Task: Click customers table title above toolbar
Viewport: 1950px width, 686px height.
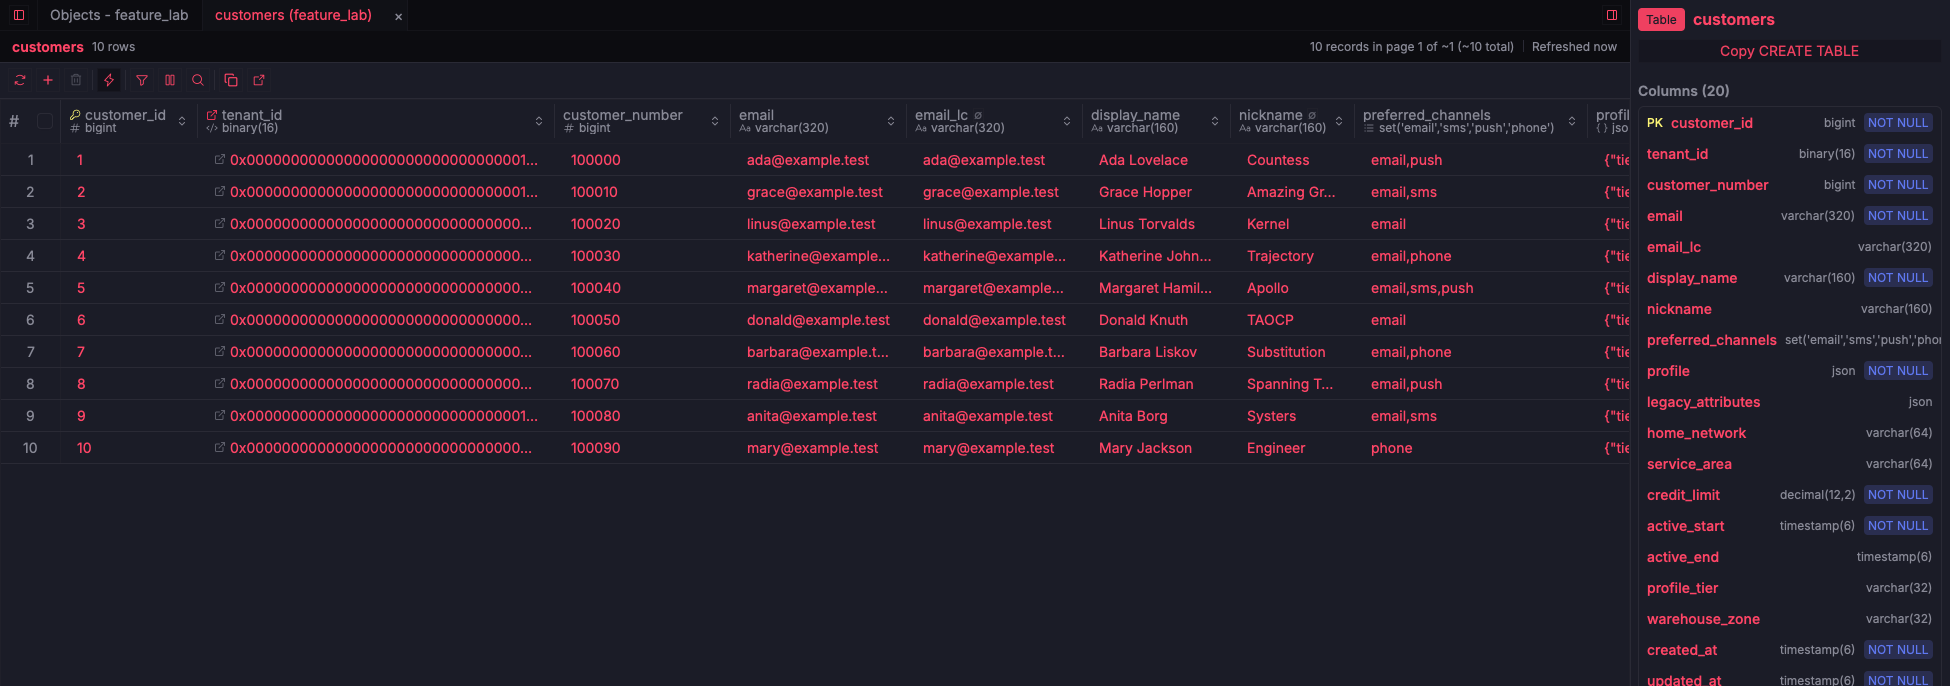Action: [47, 47]
